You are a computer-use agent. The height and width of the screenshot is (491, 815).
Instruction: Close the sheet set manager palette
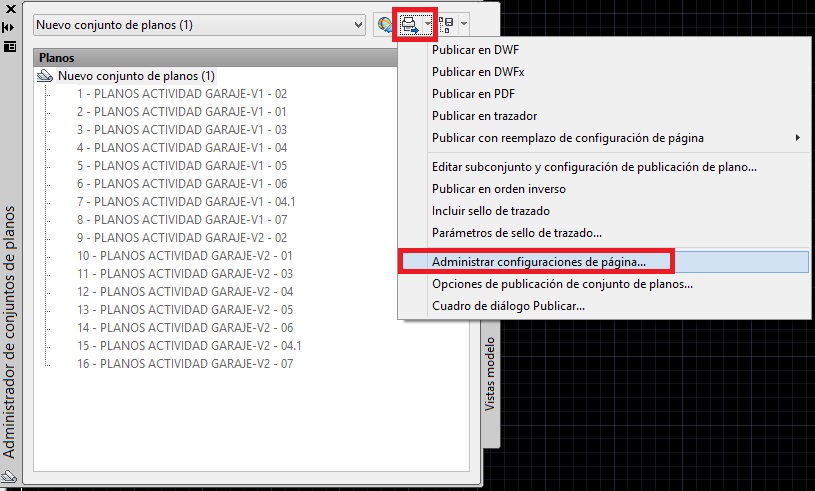point(9,9)
